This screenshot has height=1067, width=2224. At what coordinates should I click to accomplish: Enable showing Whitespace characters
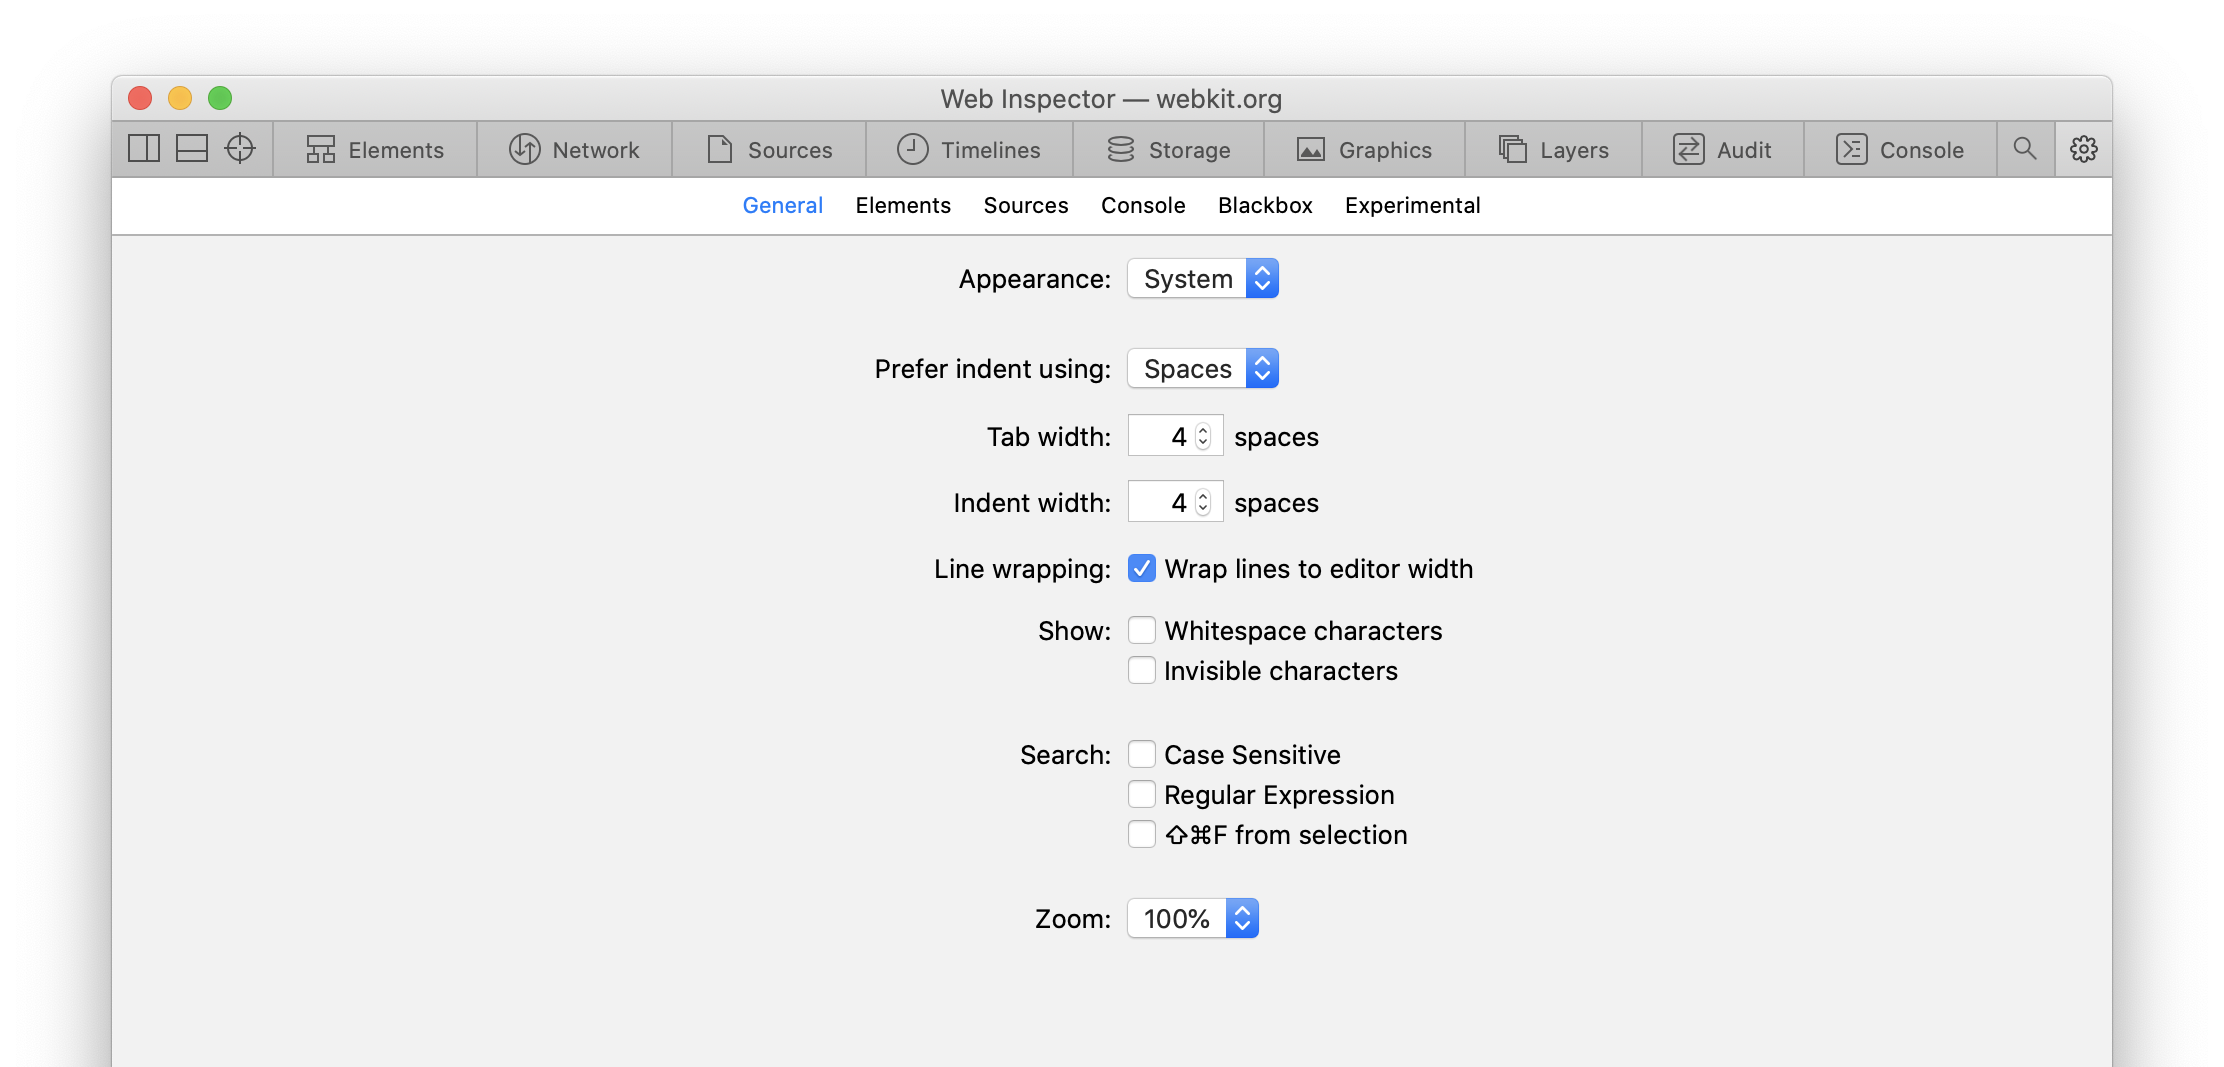1142,631
